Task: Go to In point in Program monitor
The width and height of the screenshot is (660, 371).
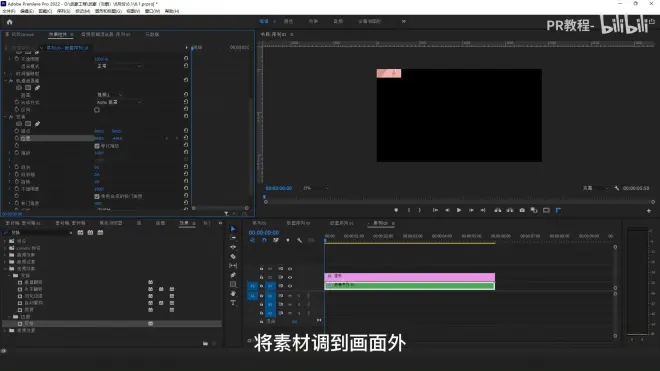Action: 435,210
